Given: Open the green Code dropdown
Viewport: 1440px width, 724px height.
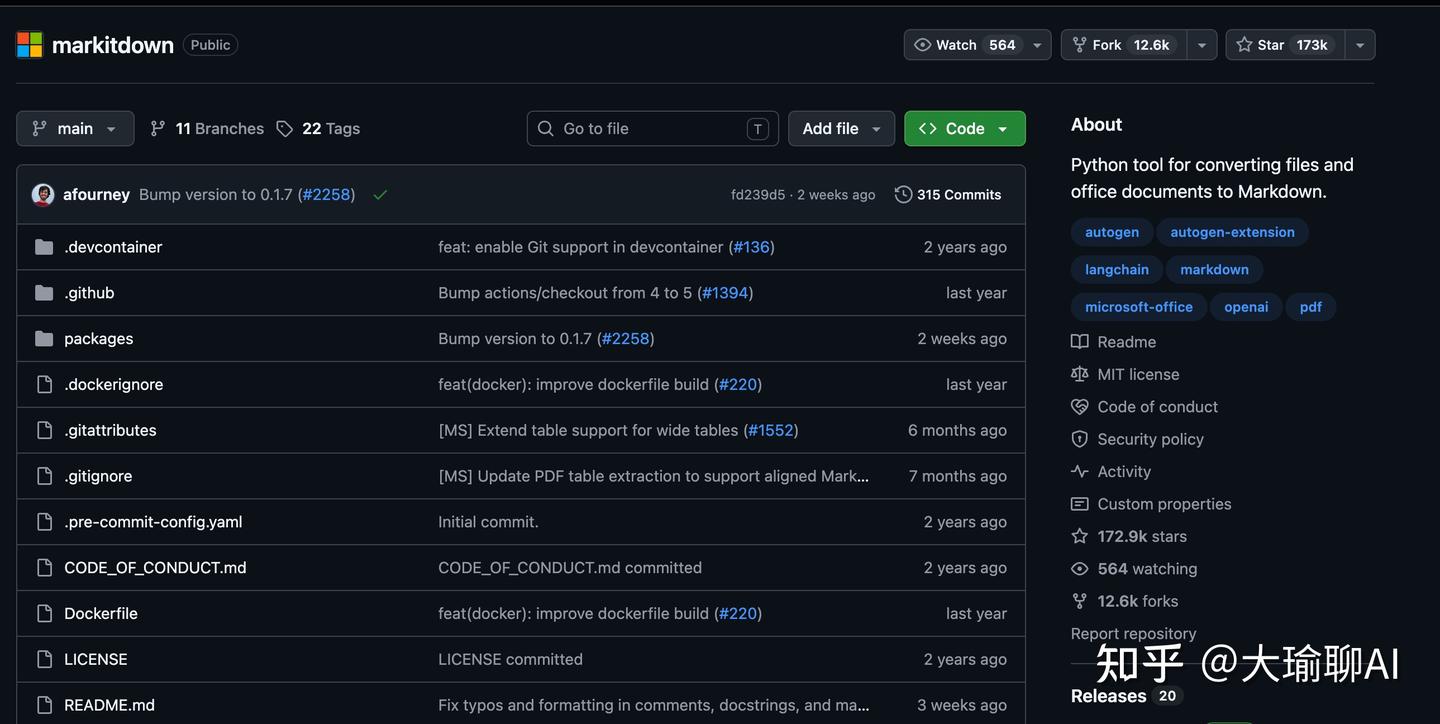Looking at the screenshot, I should tap(965, 129).
